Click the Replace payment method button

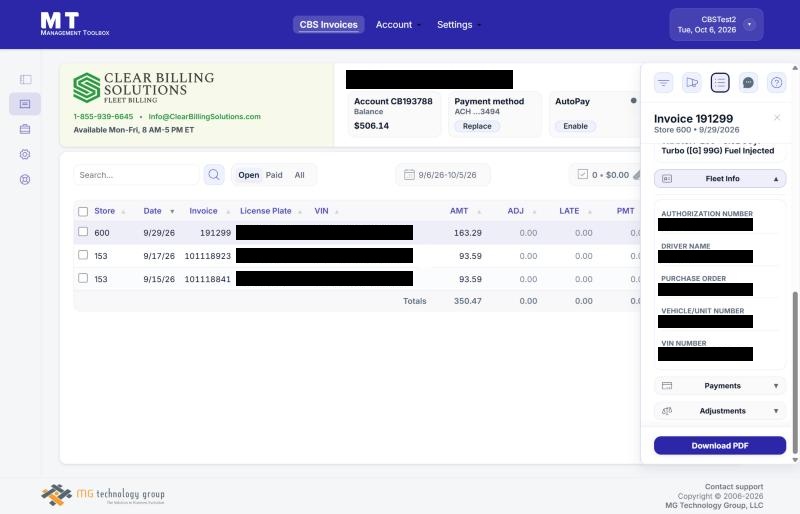[477, 126]
